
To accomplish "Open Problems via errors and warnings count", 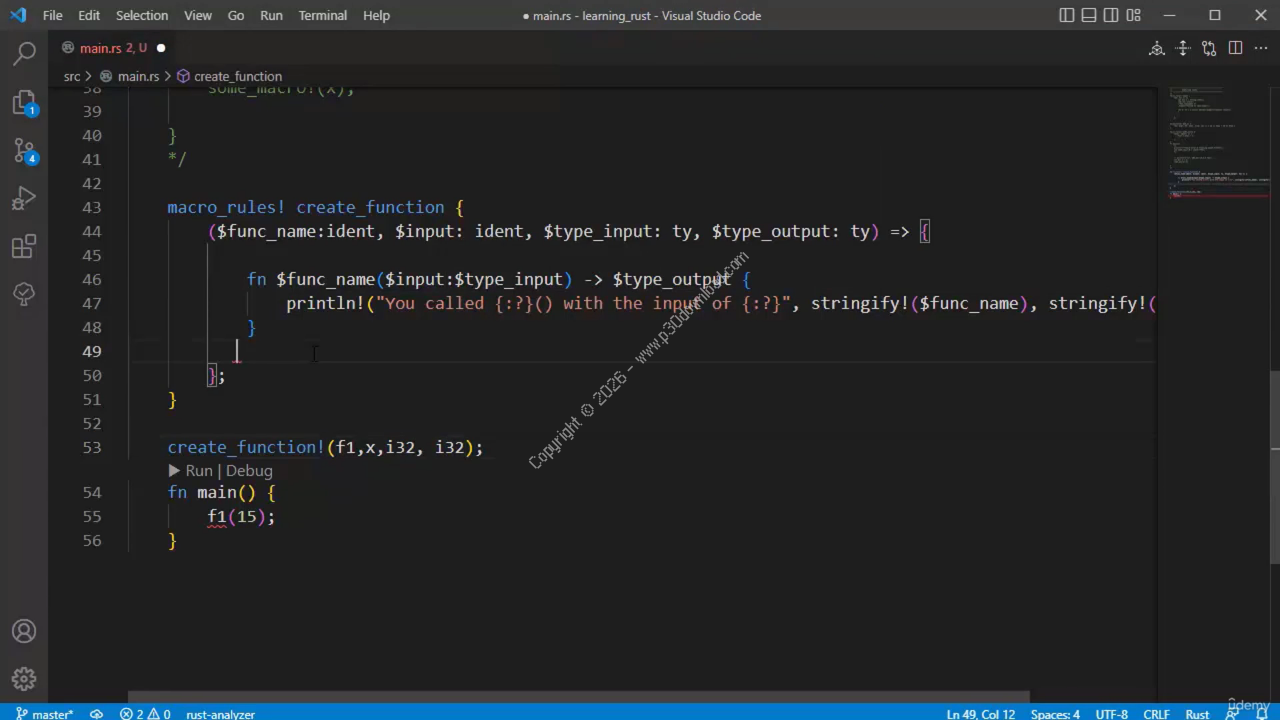I will [145, 714].
